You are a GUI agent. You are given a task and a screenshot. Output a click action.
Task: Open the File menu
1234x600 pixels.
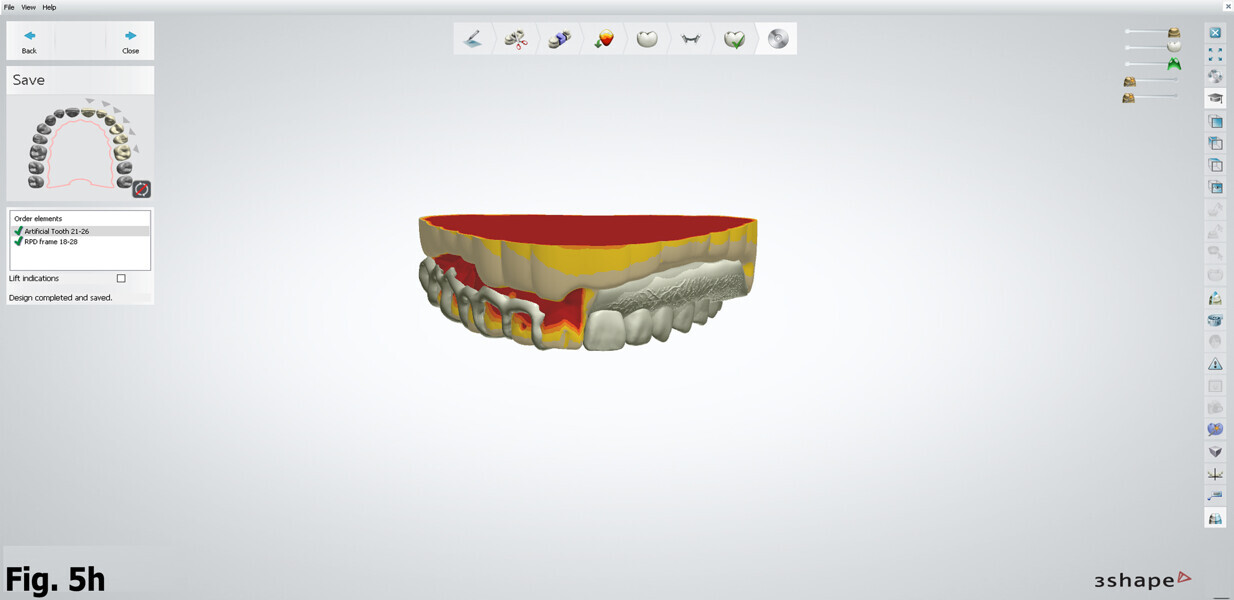9,7
